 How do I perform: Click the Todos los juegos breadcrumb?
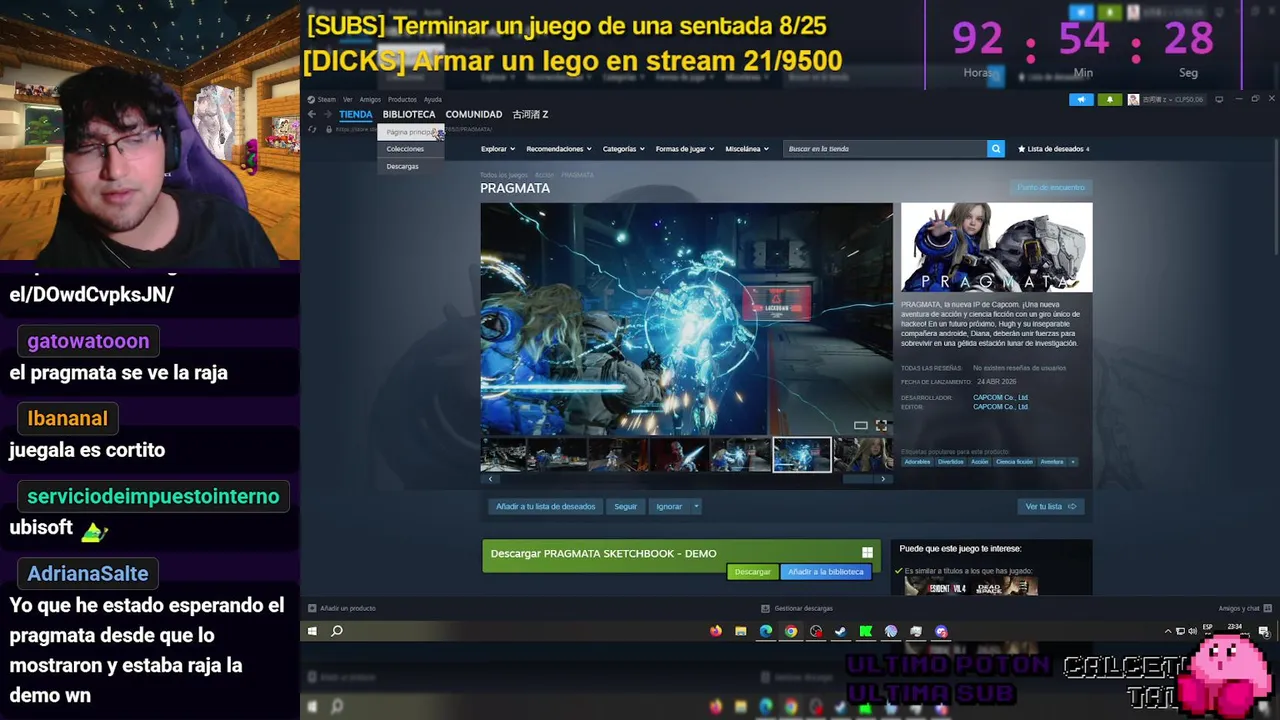point(504,175)
